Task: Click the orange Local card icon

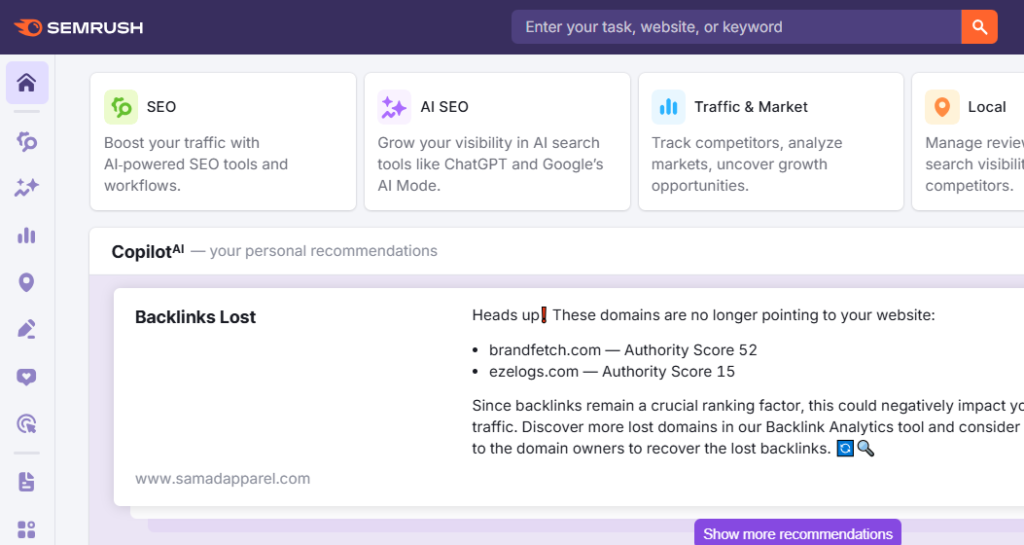Action: click(x=942, y=107)
